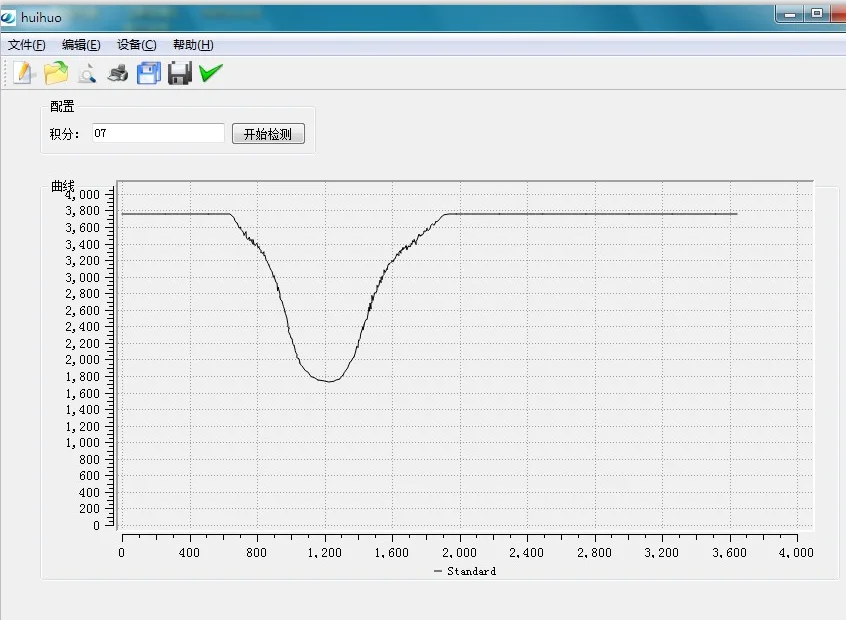The width and height of the screenshot is (846, 620).
Task: Open the 设备(C) menu
Action: (x=137, y=45)
